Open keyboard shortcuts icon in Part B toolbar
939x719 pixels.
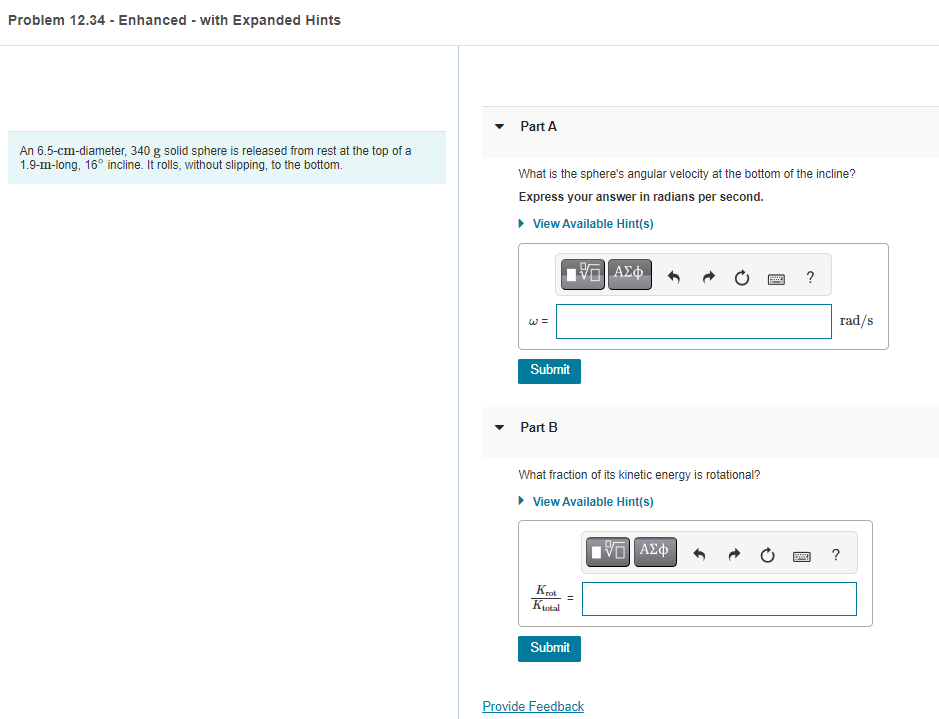click(801, 554)
